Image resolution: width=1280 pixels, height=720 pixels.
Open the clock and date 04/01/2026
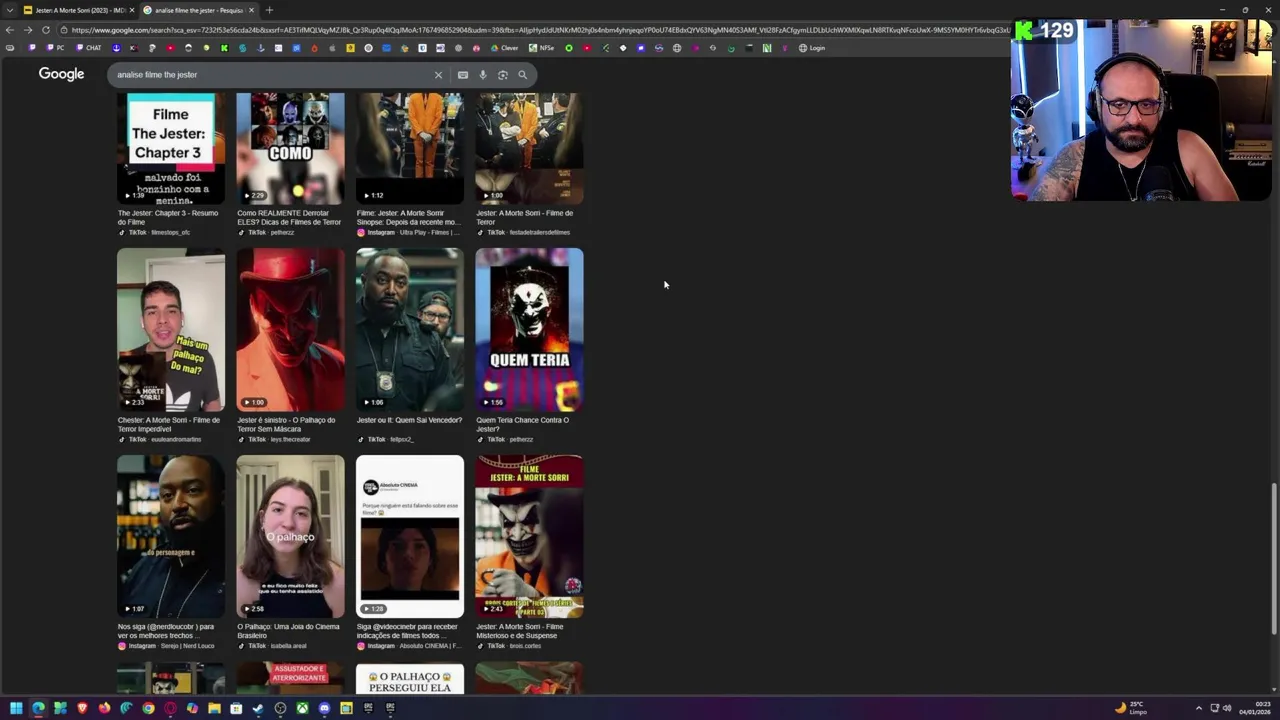[x=1254, y=708]
